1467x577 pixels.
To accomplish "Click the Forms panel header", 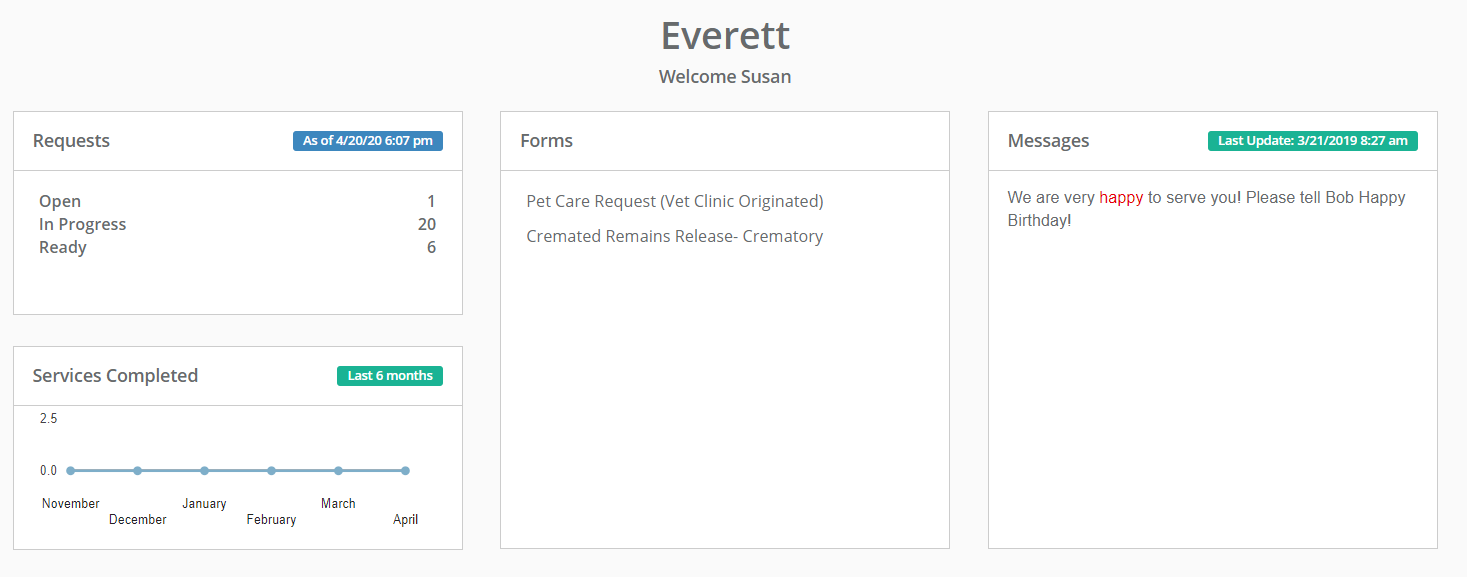I will point(546,141).
